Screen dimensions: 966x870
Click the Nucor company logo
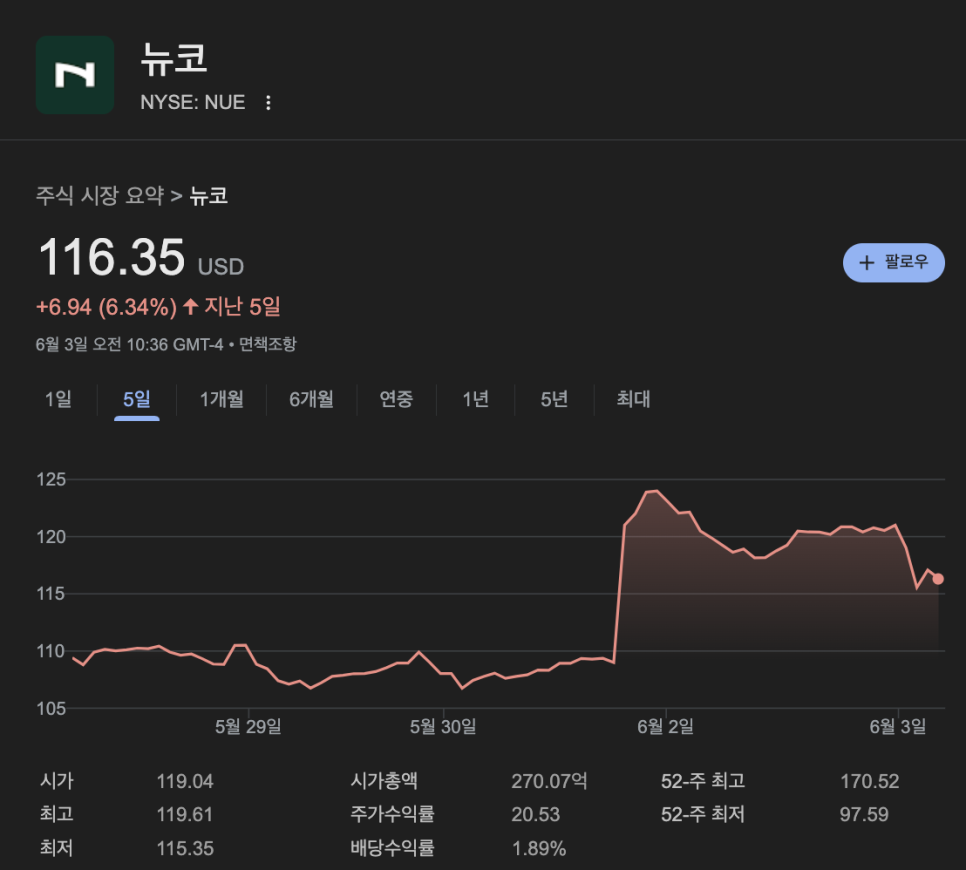(75, 75)
